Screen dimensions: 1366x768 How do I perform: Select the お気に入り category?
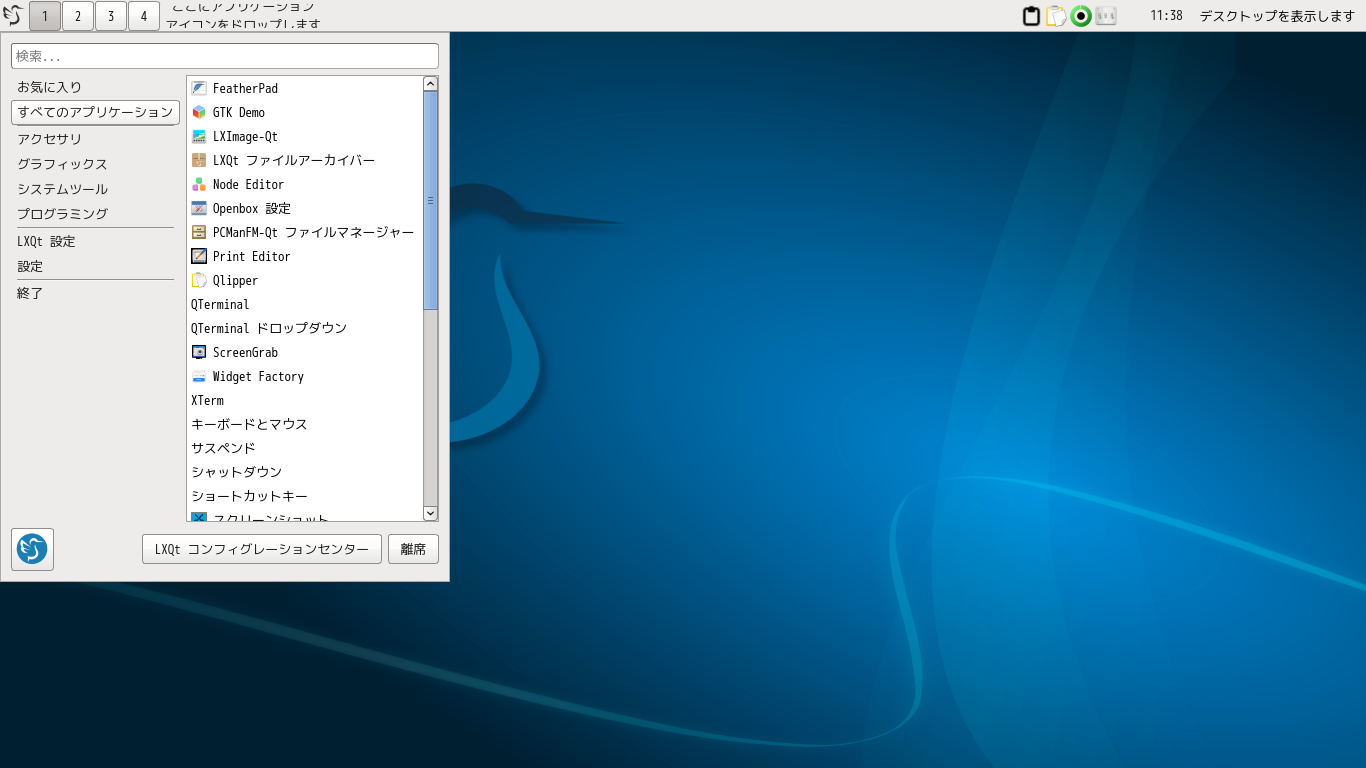[x=50, y=88]
